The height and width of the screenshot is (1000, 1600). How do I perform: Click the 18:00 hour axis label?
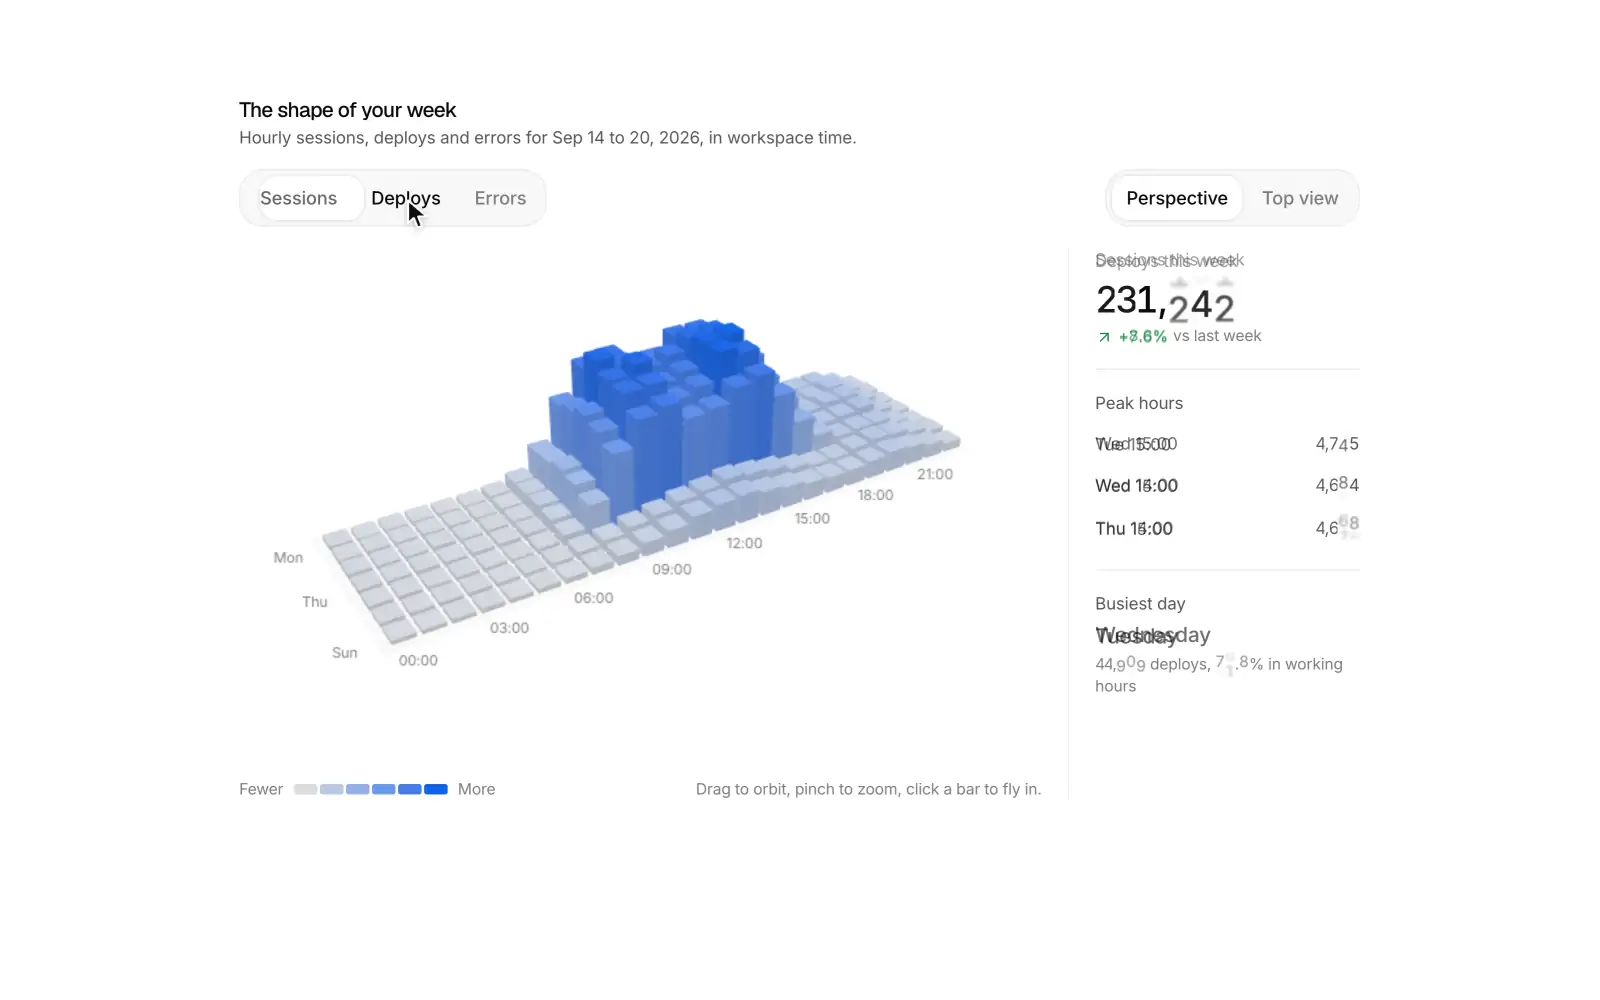point(875,495)
